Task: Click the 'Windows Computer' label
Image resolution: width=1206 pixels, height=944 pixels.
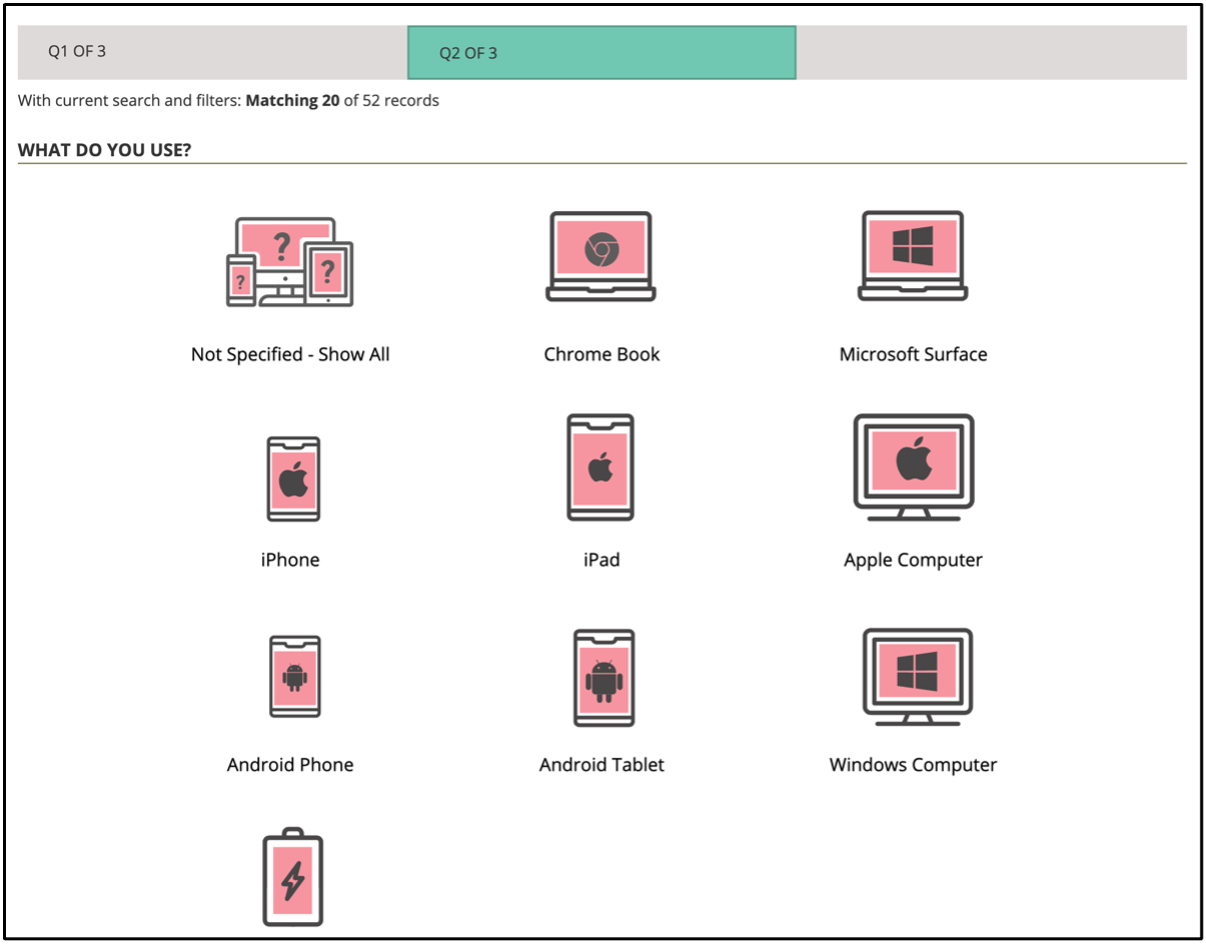Action: pyautogui.click(x=913, y=765)
